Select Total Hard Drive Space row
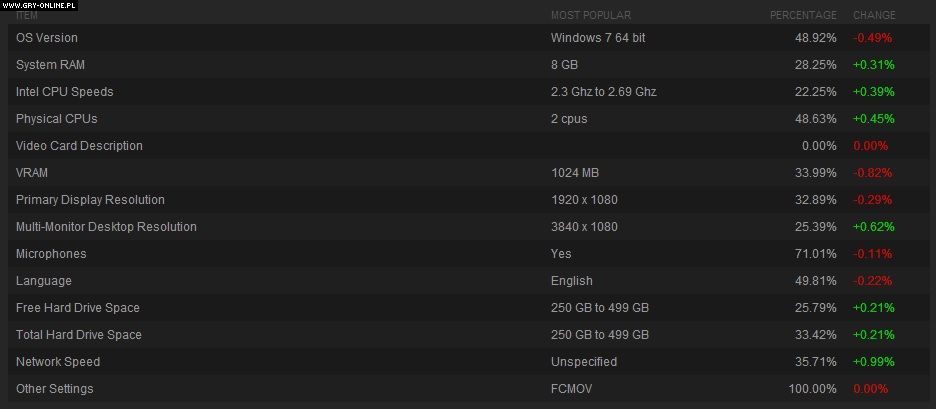Screen dimensions: 936x409 79,335
